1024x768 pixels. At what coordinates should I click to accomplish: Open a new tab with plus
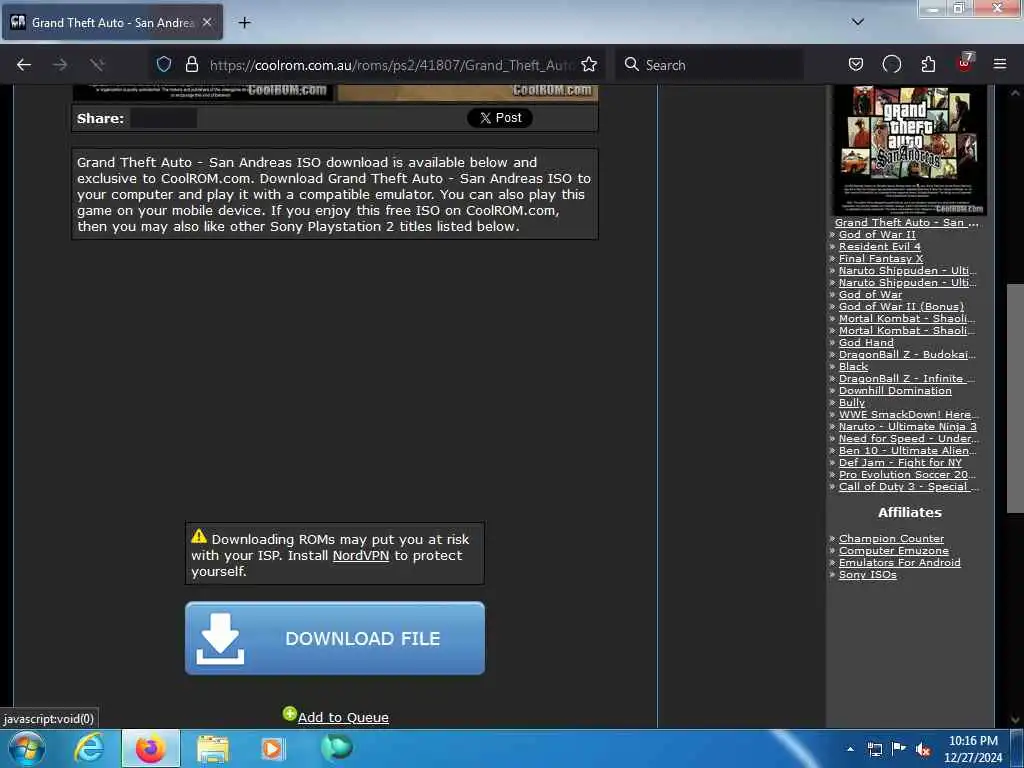[244, 23]
